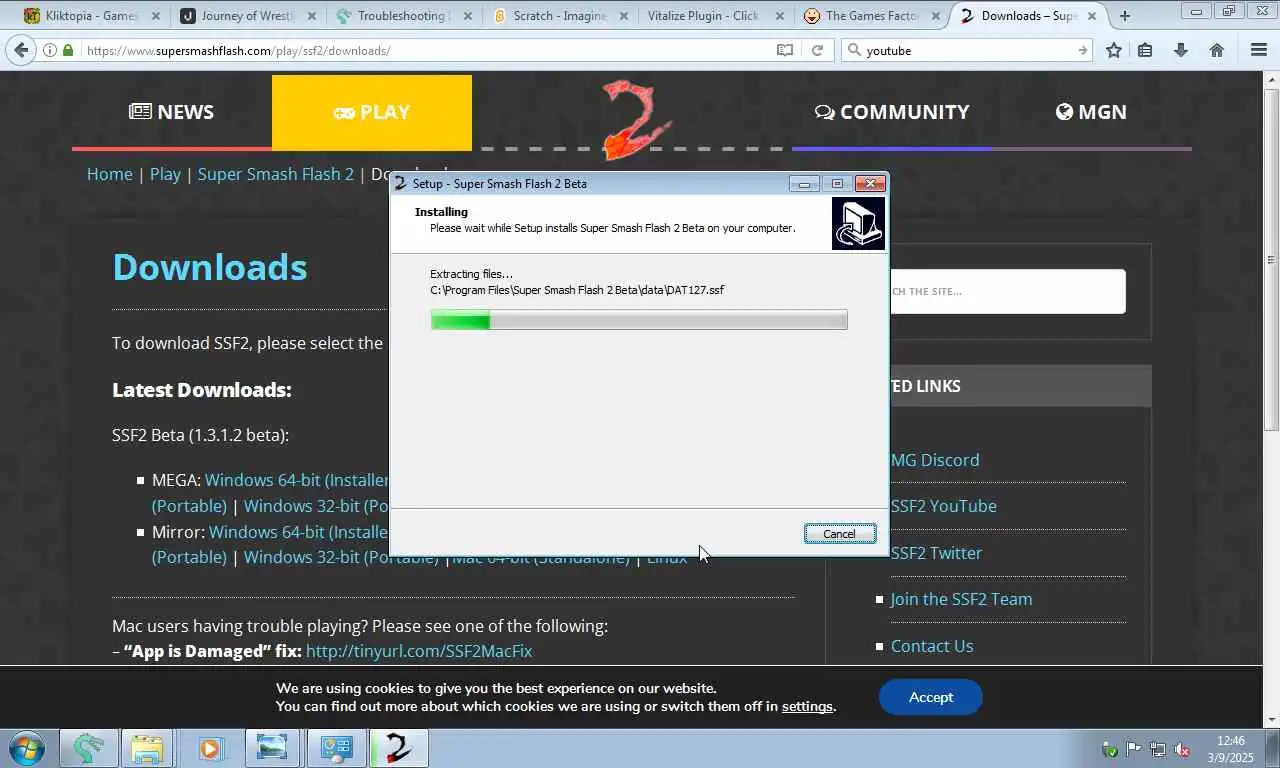Toggle reader view icon in address bar
The height and width of the screenshot is (768, 1280).
(x=785, y=50)
